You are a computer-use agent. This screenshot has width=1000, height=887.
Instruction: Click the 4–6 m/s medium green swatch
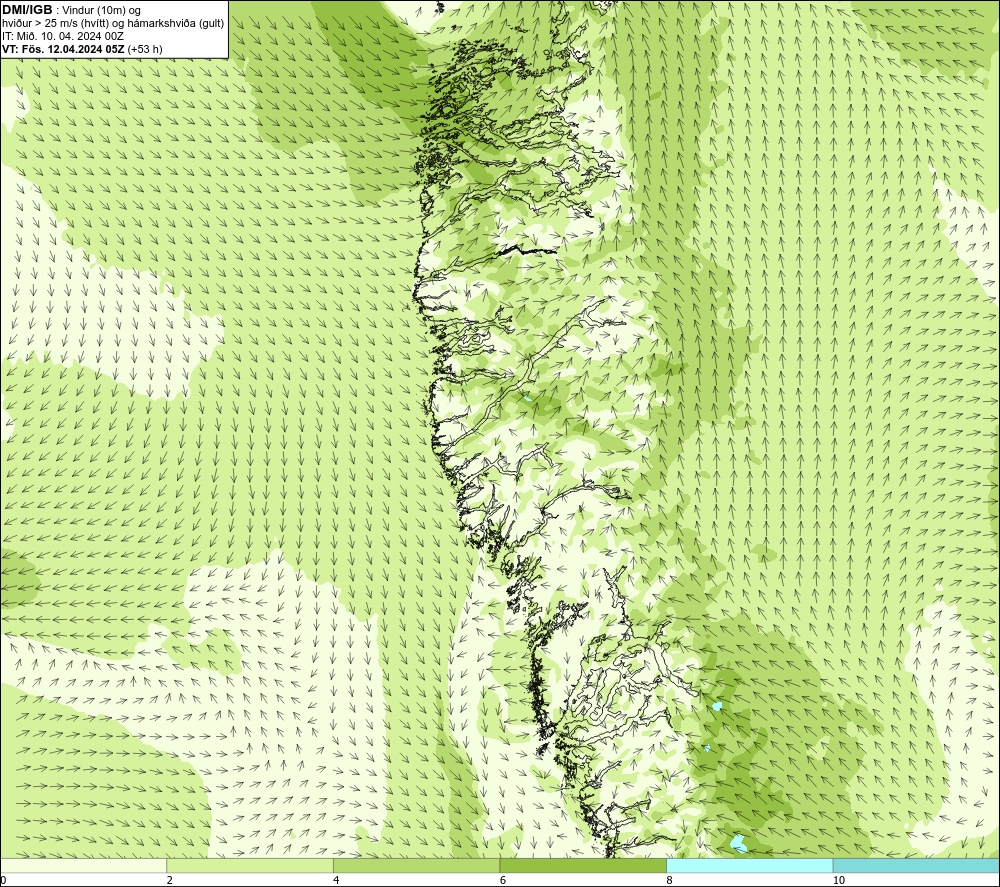pos(416,865)
